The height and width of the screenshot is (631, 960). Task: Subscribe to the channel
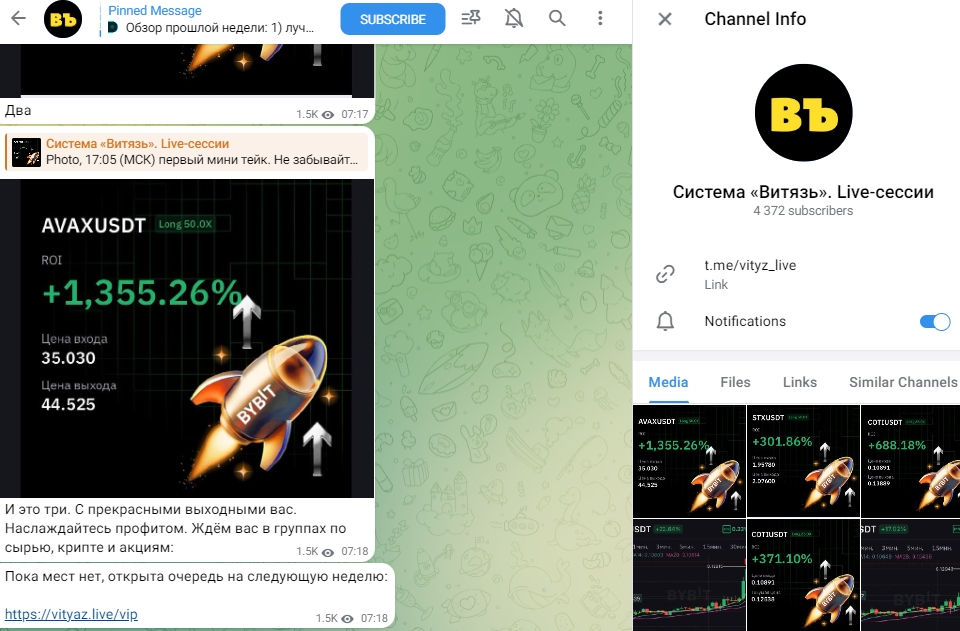pyautogui.click(x=392, y=20)
